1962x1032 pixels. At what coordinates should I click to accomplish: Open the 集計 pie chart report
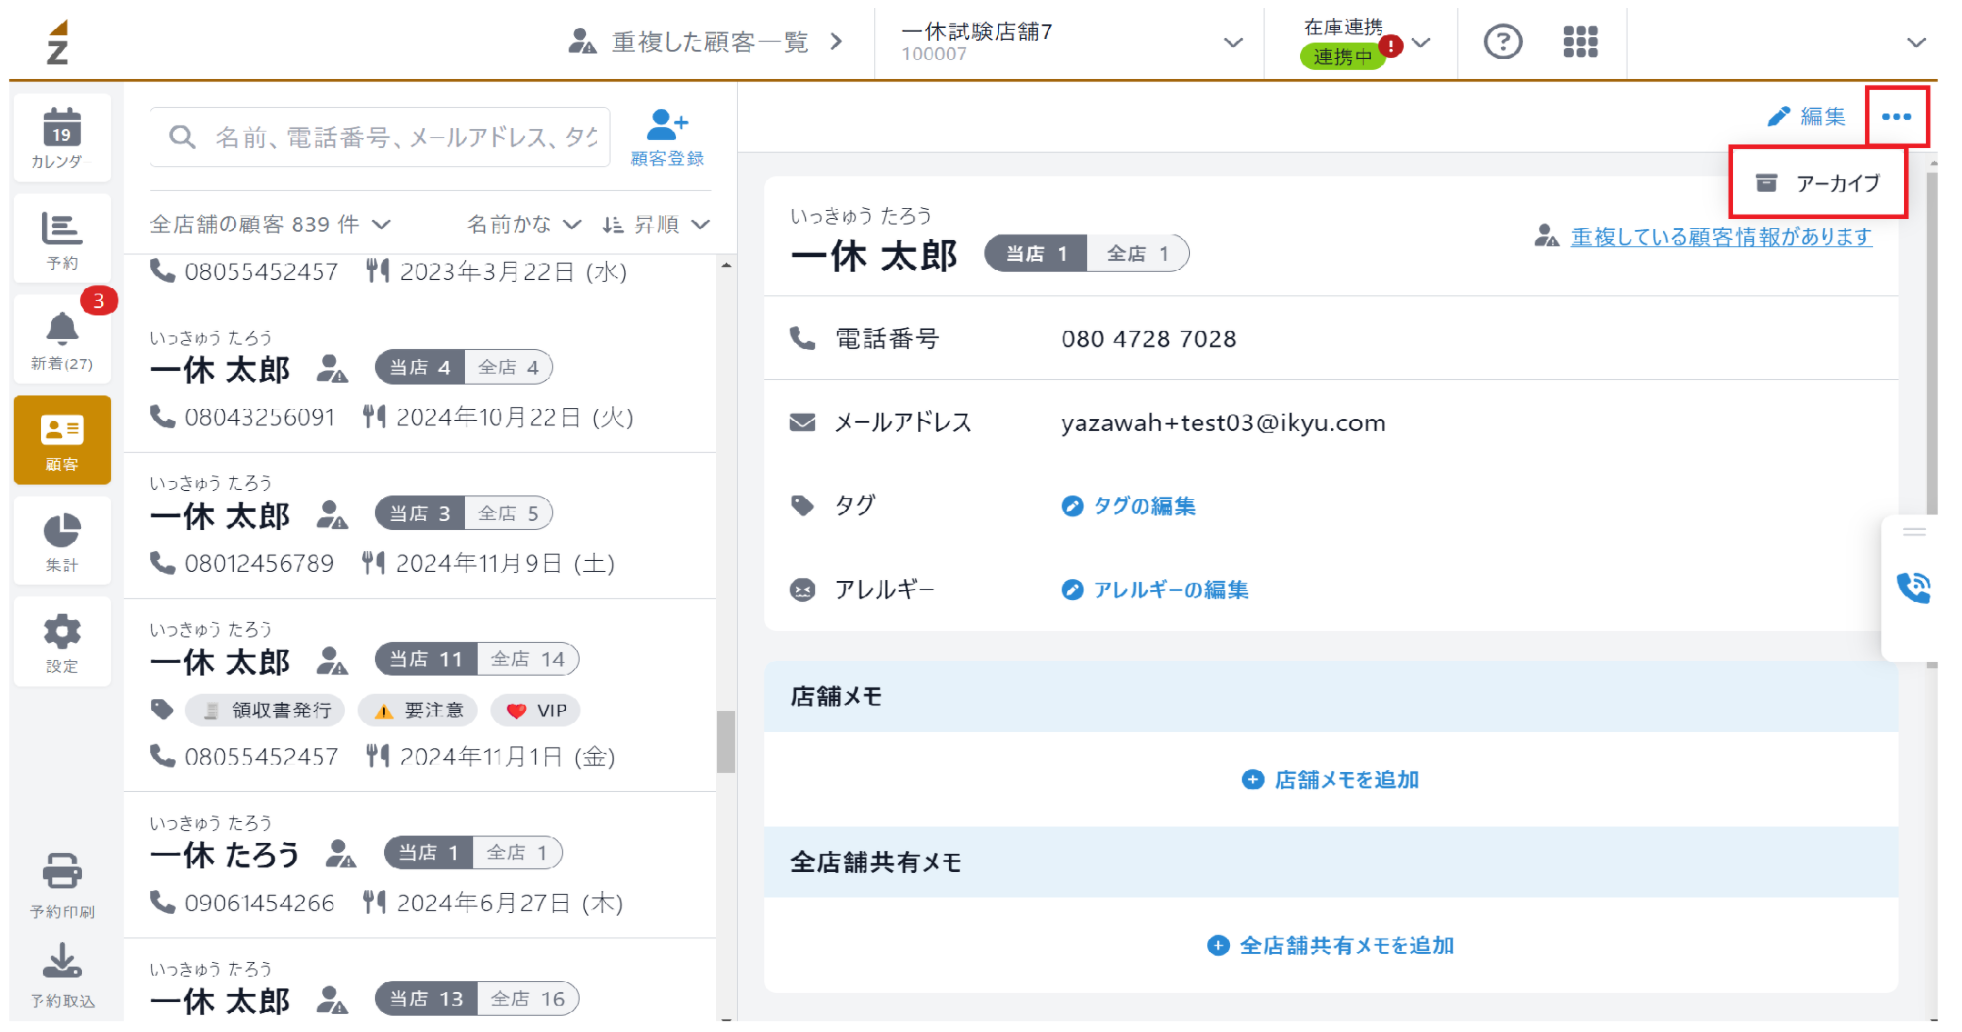point(62,541)
